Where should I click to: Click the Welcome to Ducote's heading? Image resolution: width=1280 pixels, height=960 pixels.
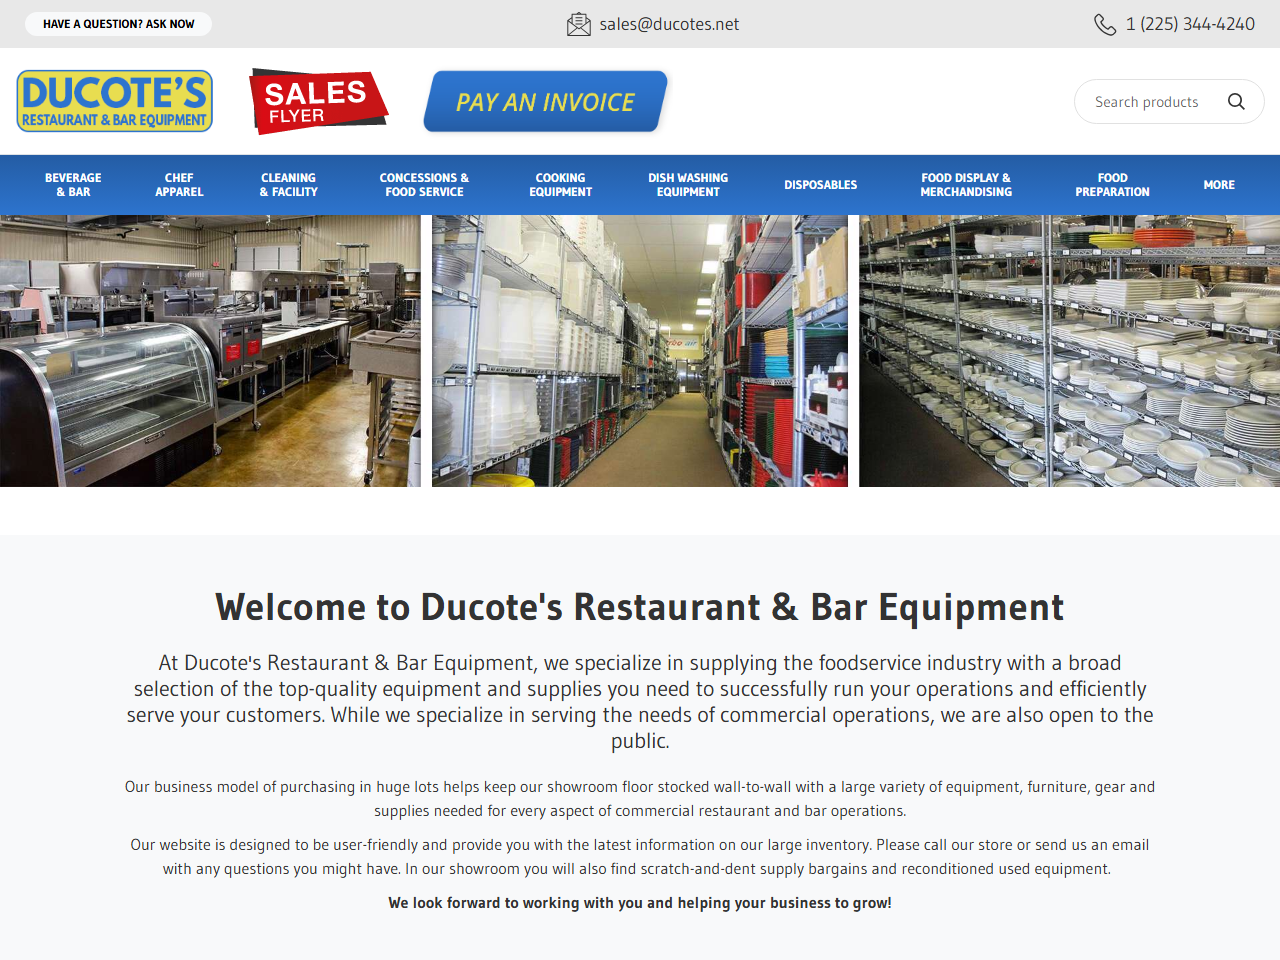[640, 607]
